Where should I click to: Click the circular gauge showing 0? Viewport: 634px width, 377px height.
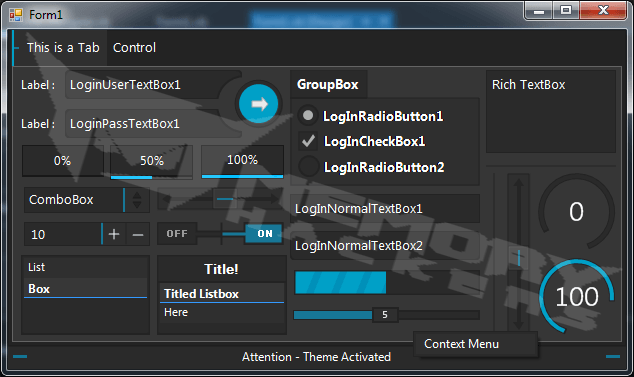[576, 211]
